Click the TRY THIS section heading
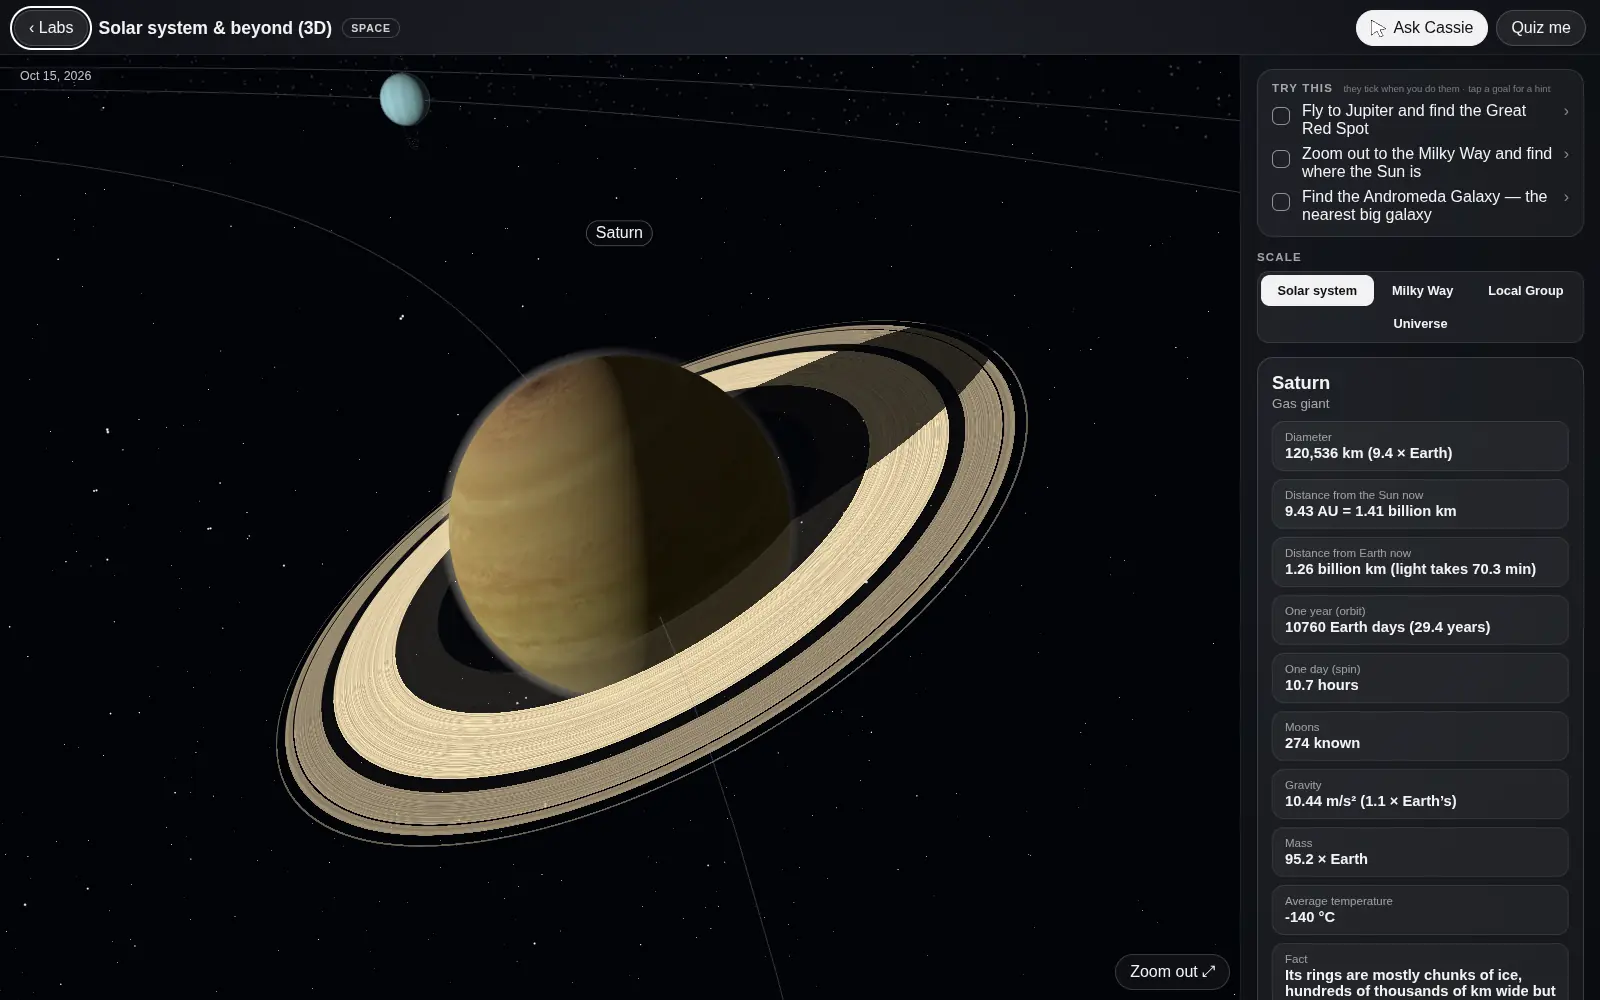This screenshot has height=1000, width=1600. point(1302,88)
